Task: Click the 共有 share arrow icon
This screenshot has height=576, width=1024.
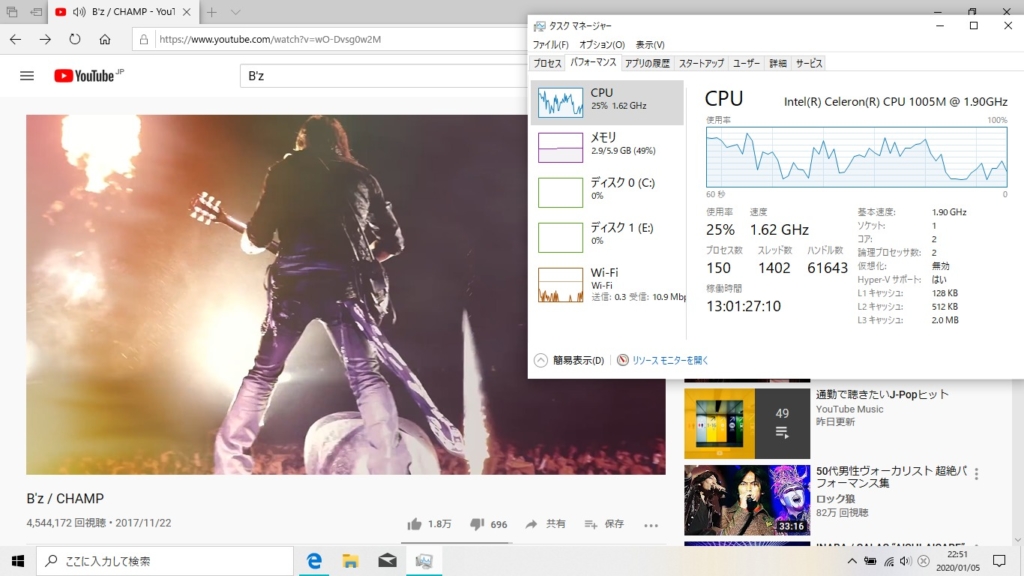Action: 532,524
